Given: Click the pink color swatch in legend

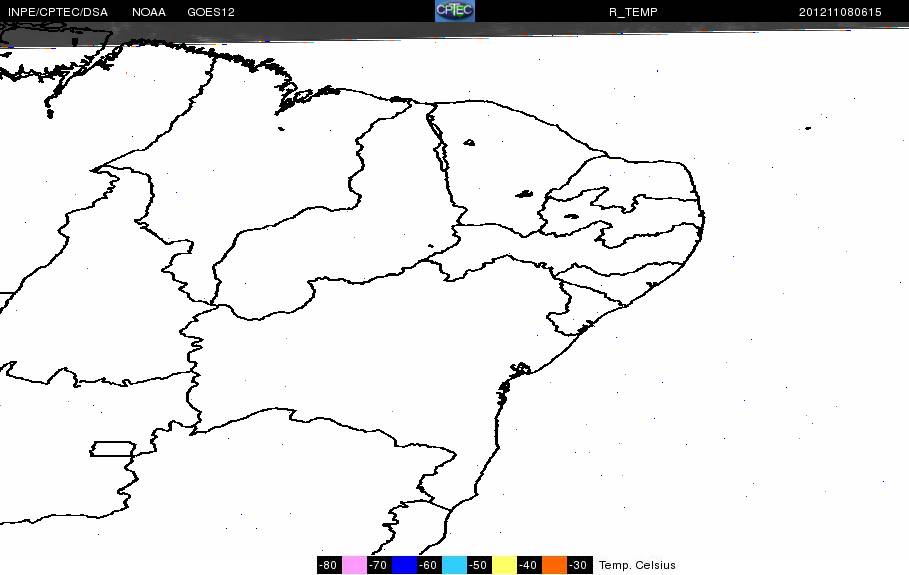Looking at the screenshot, I should (354, 565).
